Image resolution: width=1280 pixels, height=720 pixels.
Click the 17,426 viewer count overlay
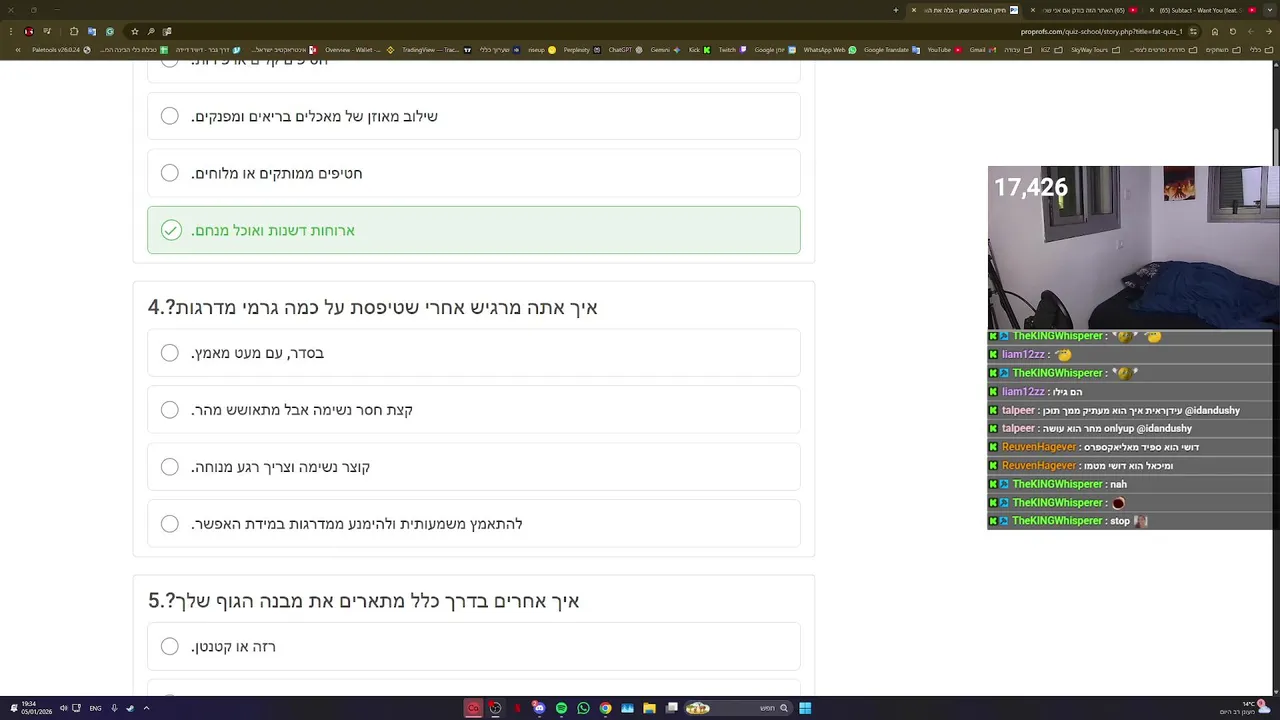click(1030, 187)
